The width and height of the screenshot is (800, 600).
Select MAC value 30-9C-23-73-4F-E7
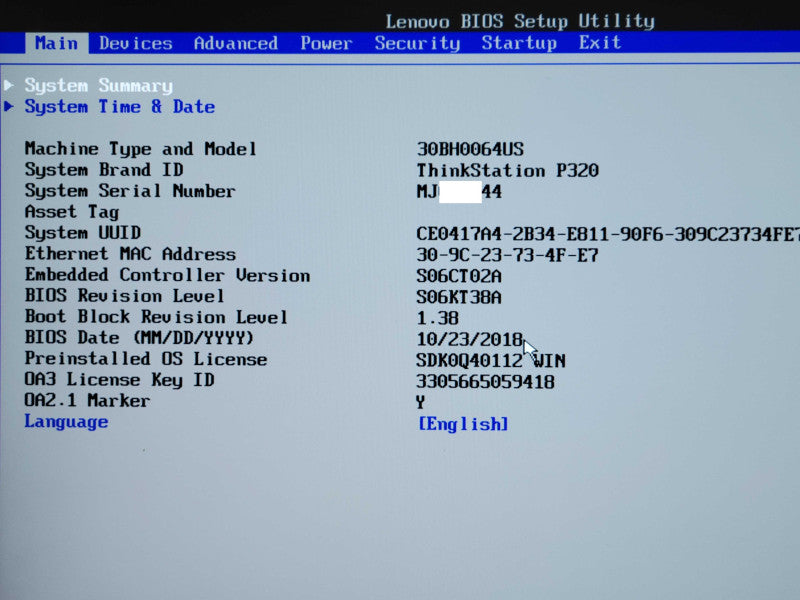click(x=508, y=255)
